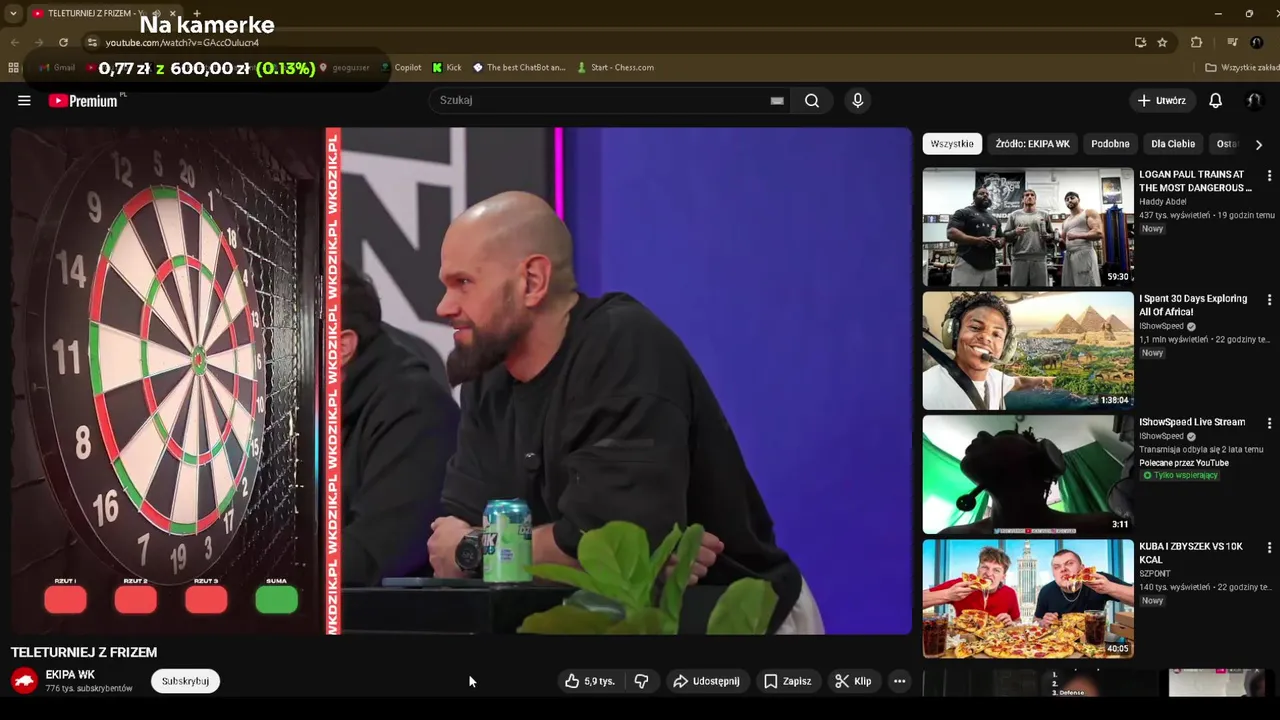Open Start - Chess.com bookmark
The image size is (1280, 720).
click(x=615, y=67)
